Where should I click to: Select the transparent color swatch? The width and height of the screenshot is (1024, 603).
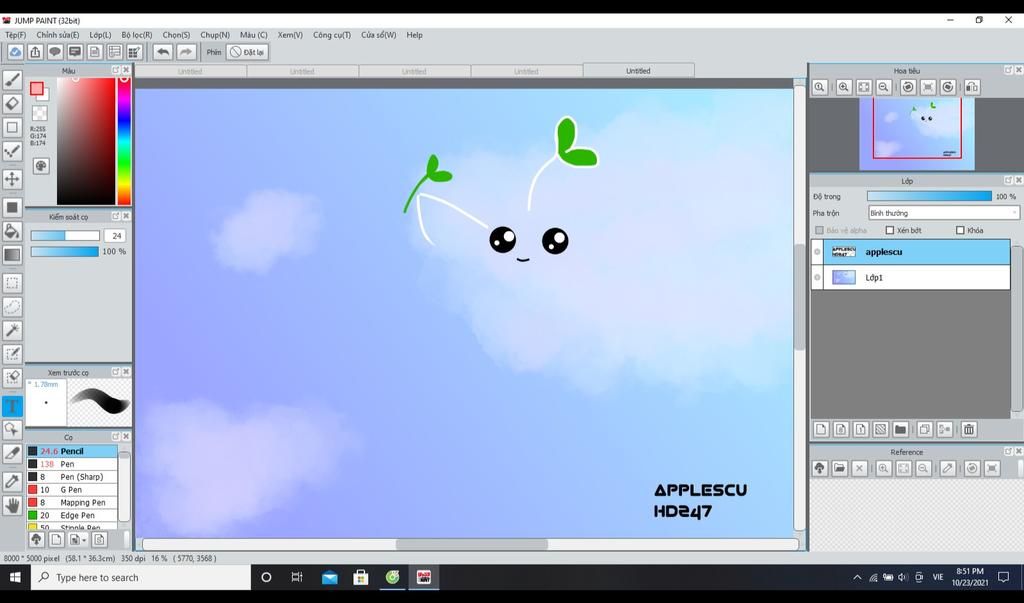coord(40,114)
